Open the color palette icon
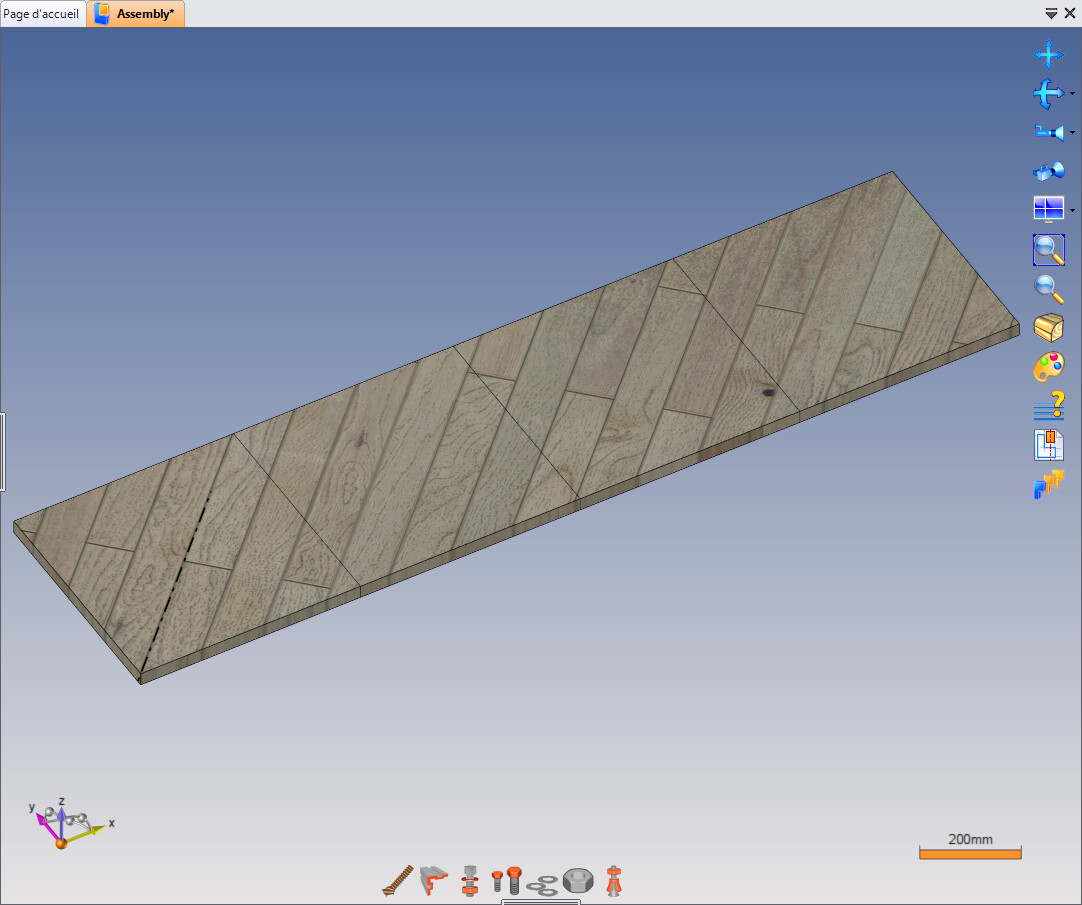Image resolution: width=1082 pixels, height=905 pixels. pyautogui.click(x=1048, y=367)
